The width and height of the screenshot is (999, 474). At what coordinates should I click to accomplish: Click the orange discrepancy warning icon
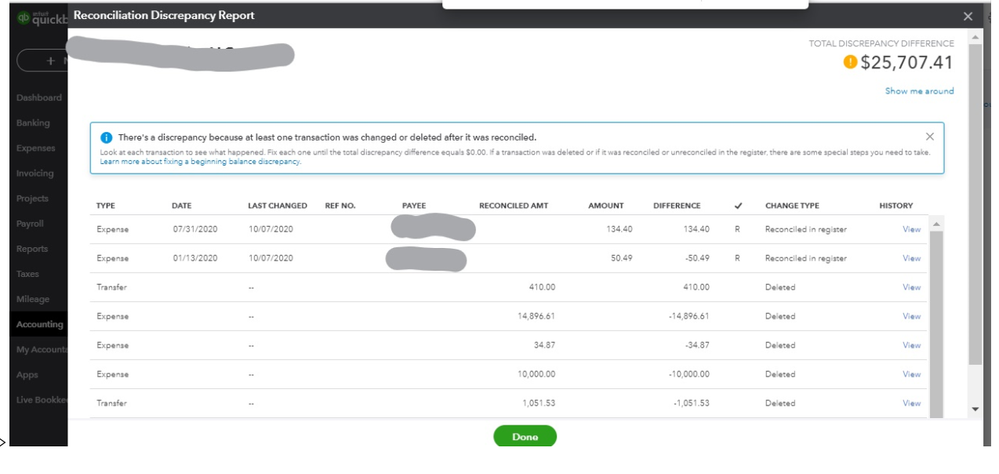coord(850,62)
